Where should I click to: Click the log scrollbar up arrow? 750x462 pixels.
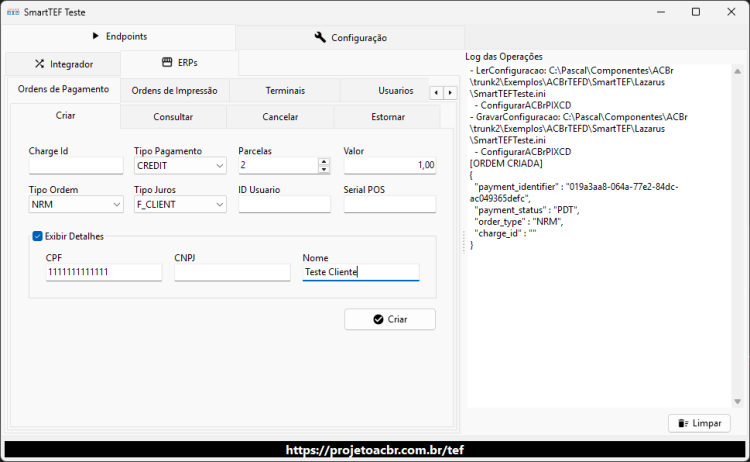pos(738,71)
